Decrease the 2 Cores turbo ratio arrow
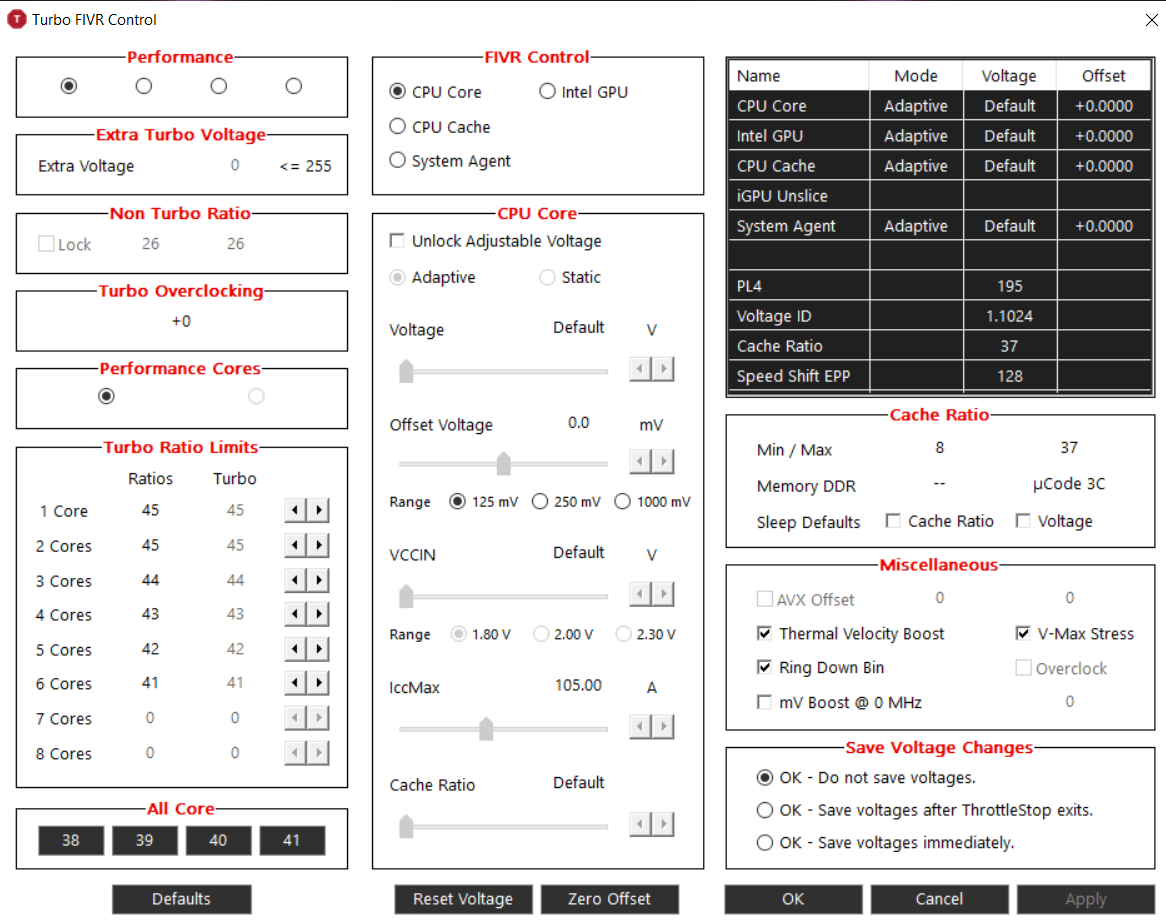Viewport: 1166px width, 923px height. click(295, 545)
